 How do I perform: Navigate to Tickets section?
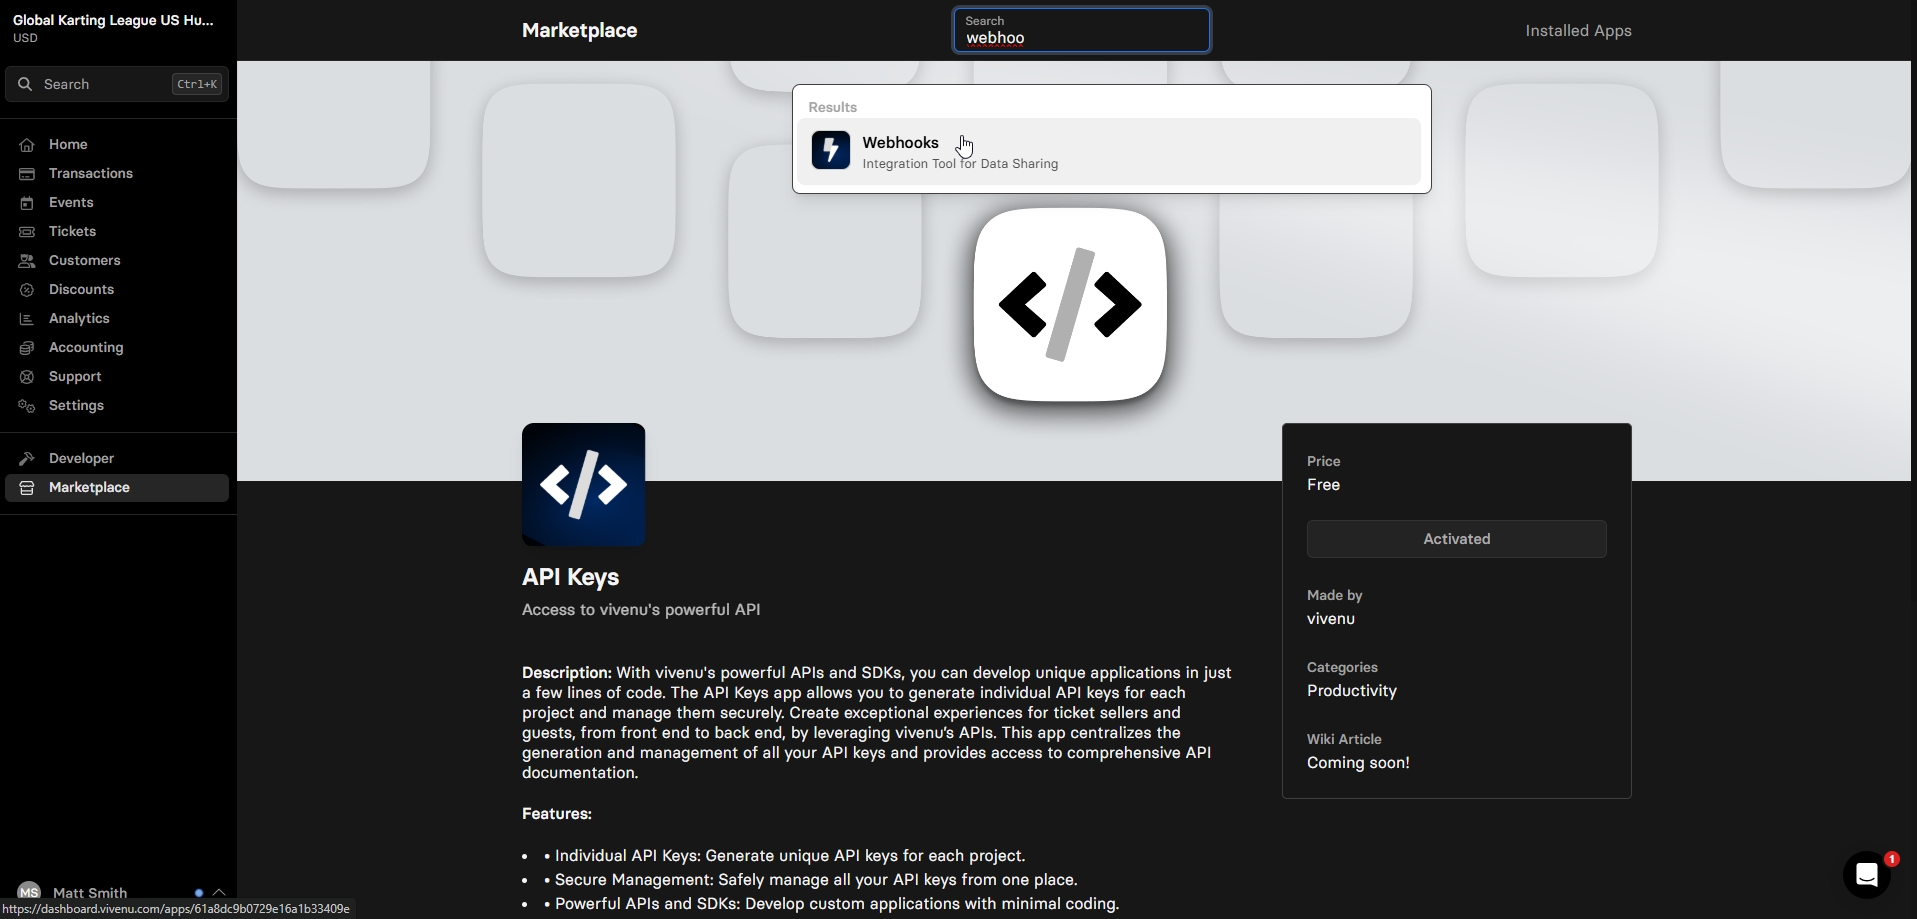(117, 232)
